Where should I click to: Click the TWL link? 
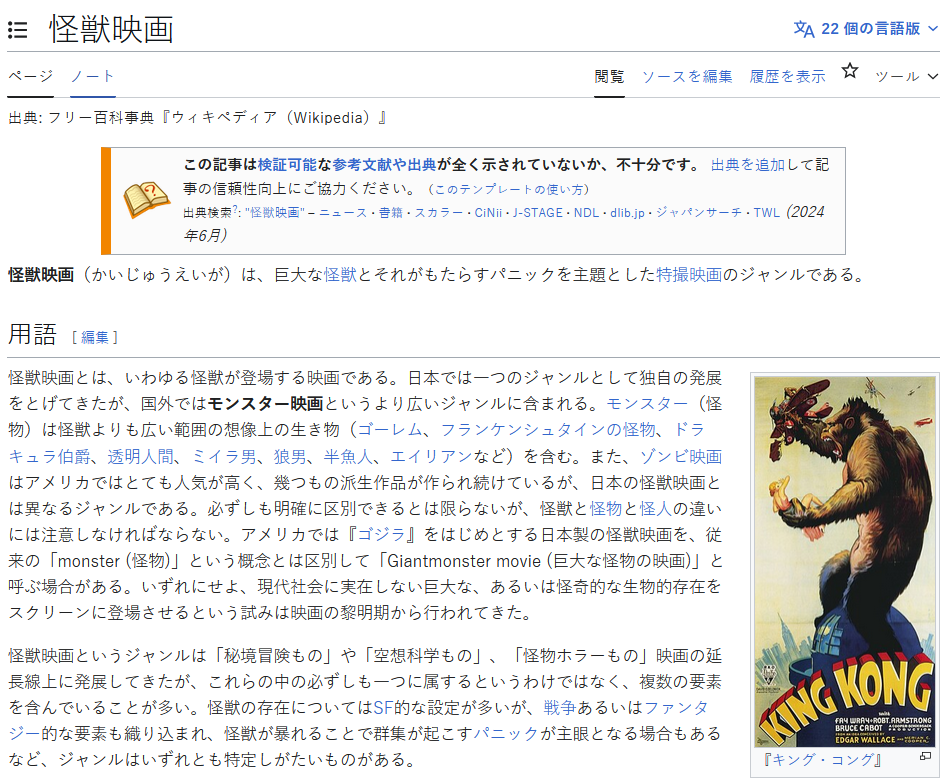pos(766,213)
